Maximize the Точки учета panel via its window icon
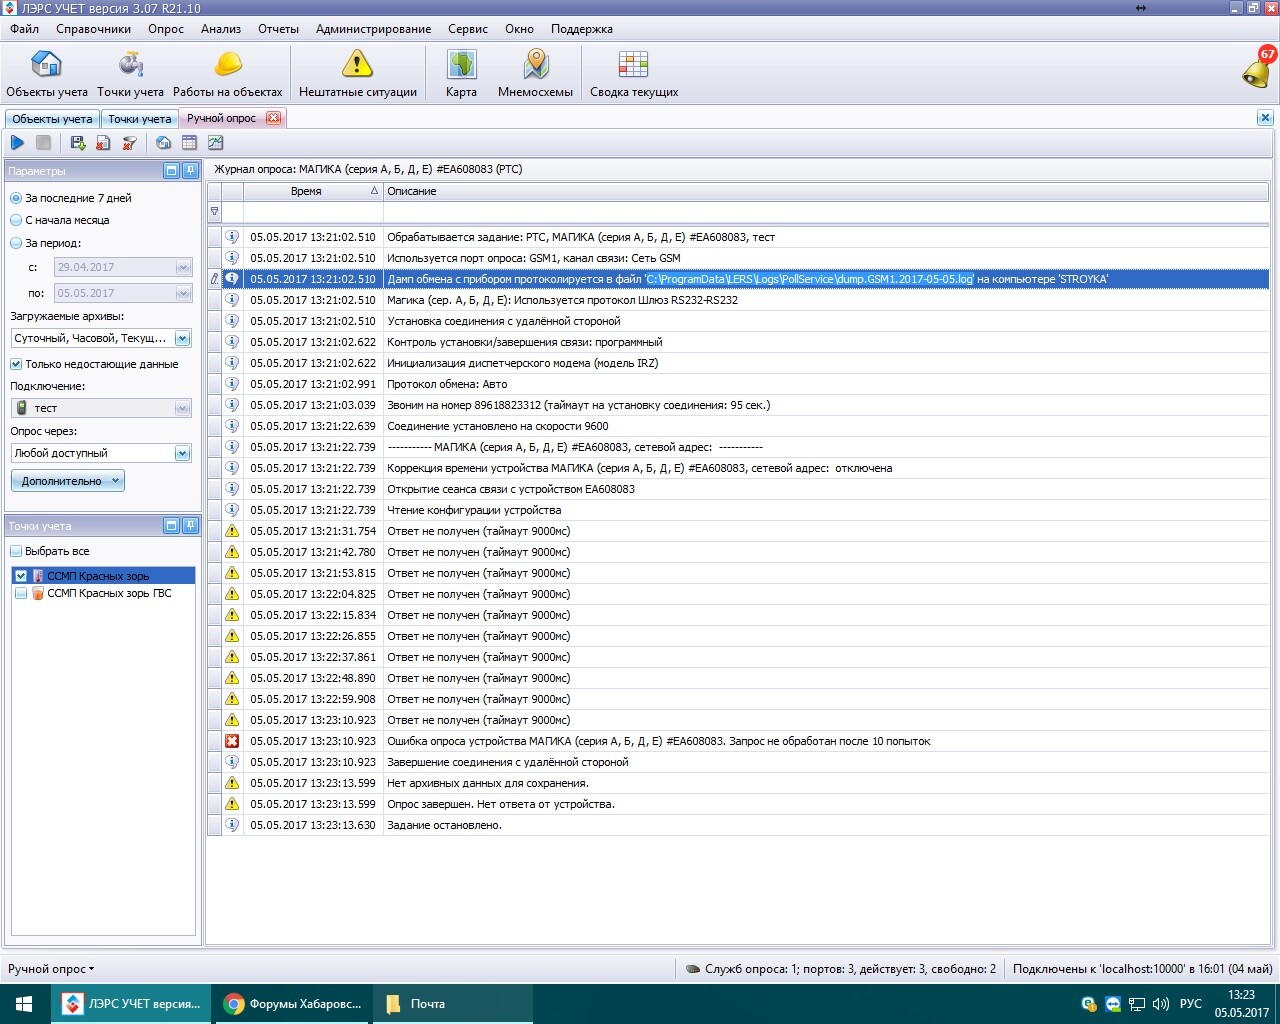Image resolution: width=1280 pixels, height=1024 pixels. point(171,525)
